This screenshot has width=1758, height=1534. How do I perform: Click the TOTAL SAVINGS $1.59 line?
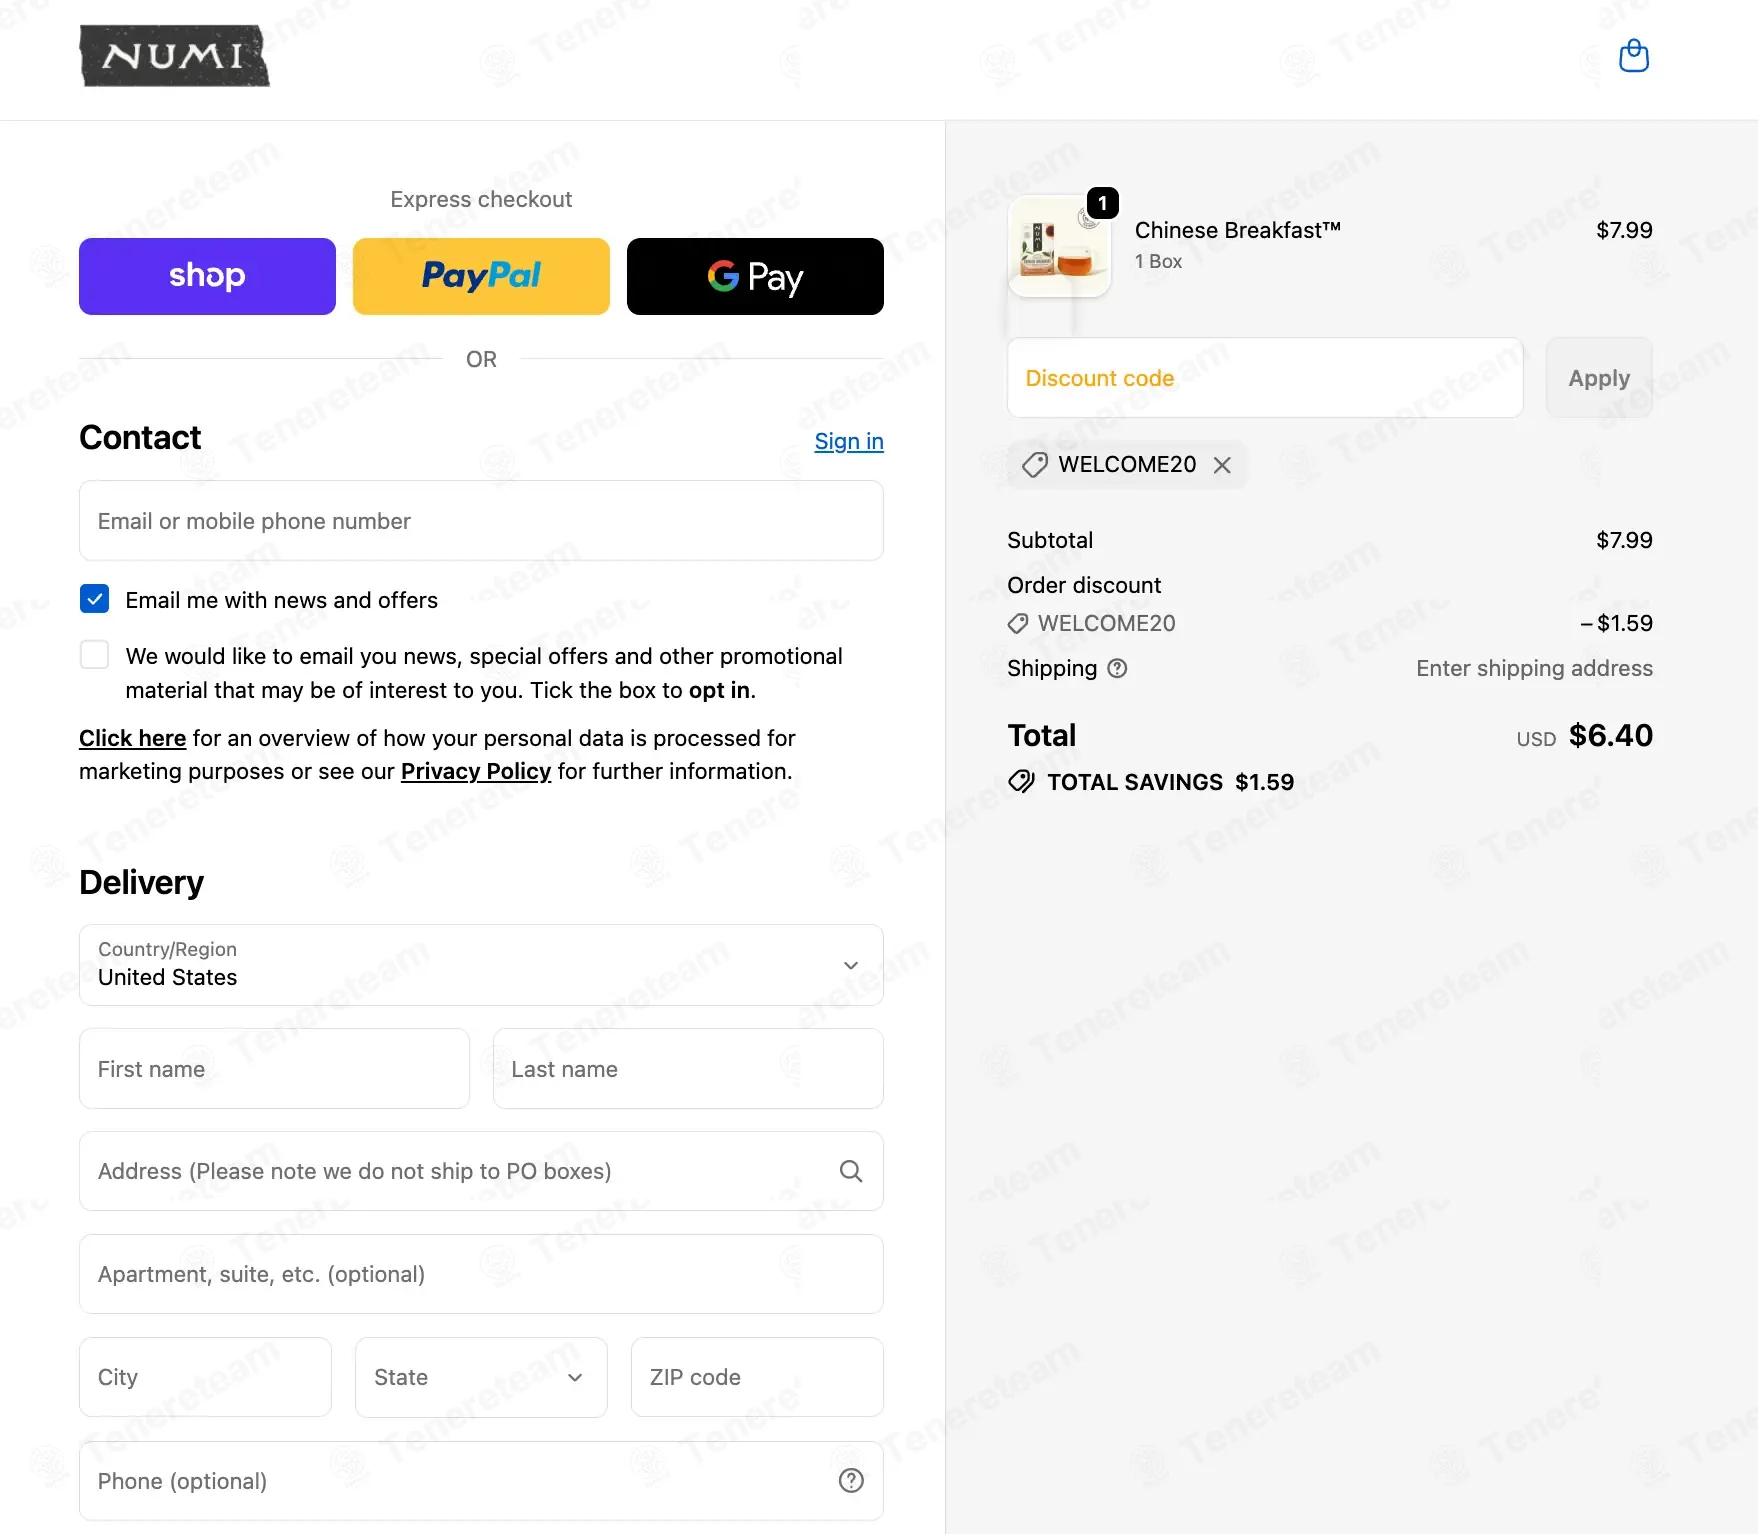[1151, 782]
